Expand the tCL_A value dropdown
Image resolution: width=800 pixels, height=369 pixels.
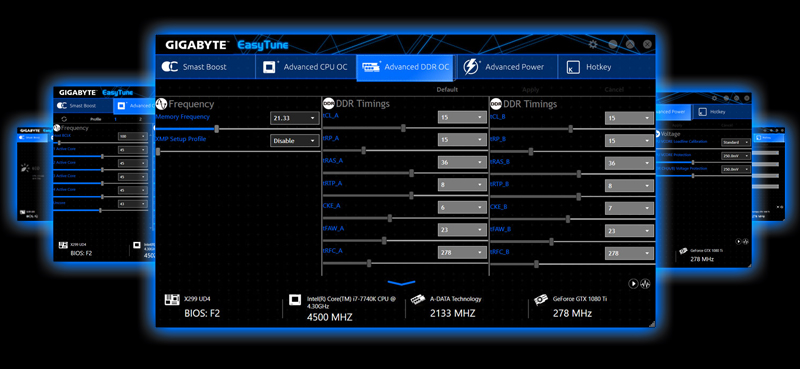pos(462,117)
